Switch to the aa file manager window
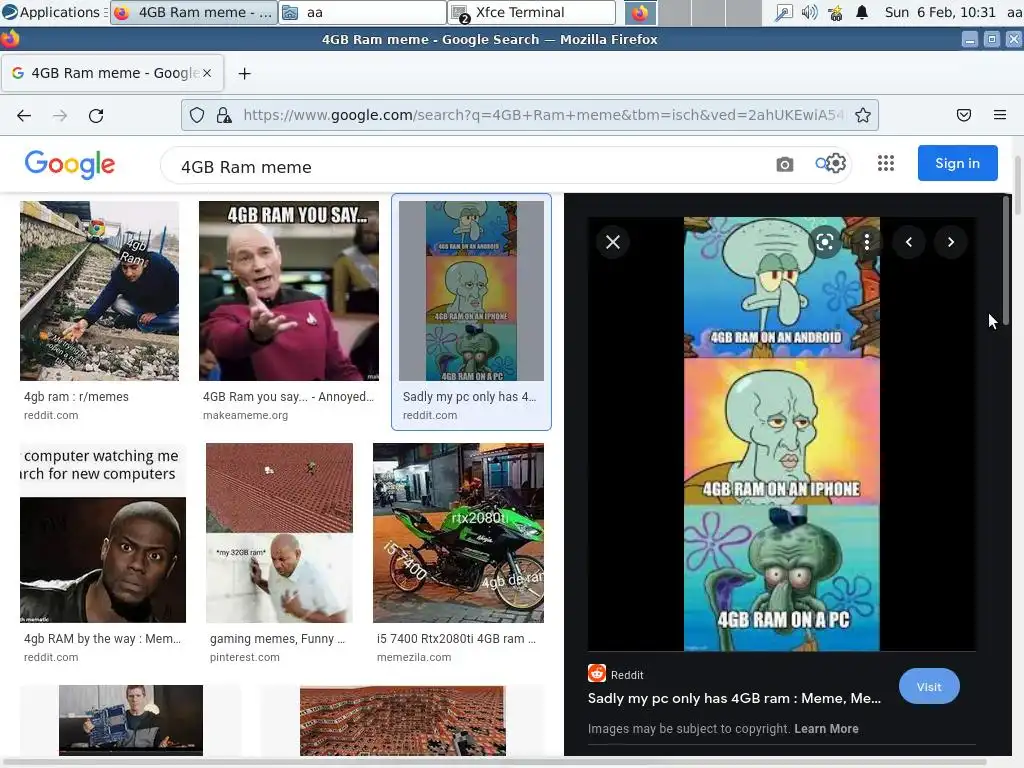Image resolution: width=1024 pixels, height=768 pixels. pyautogui.click(x=362, y=12)
